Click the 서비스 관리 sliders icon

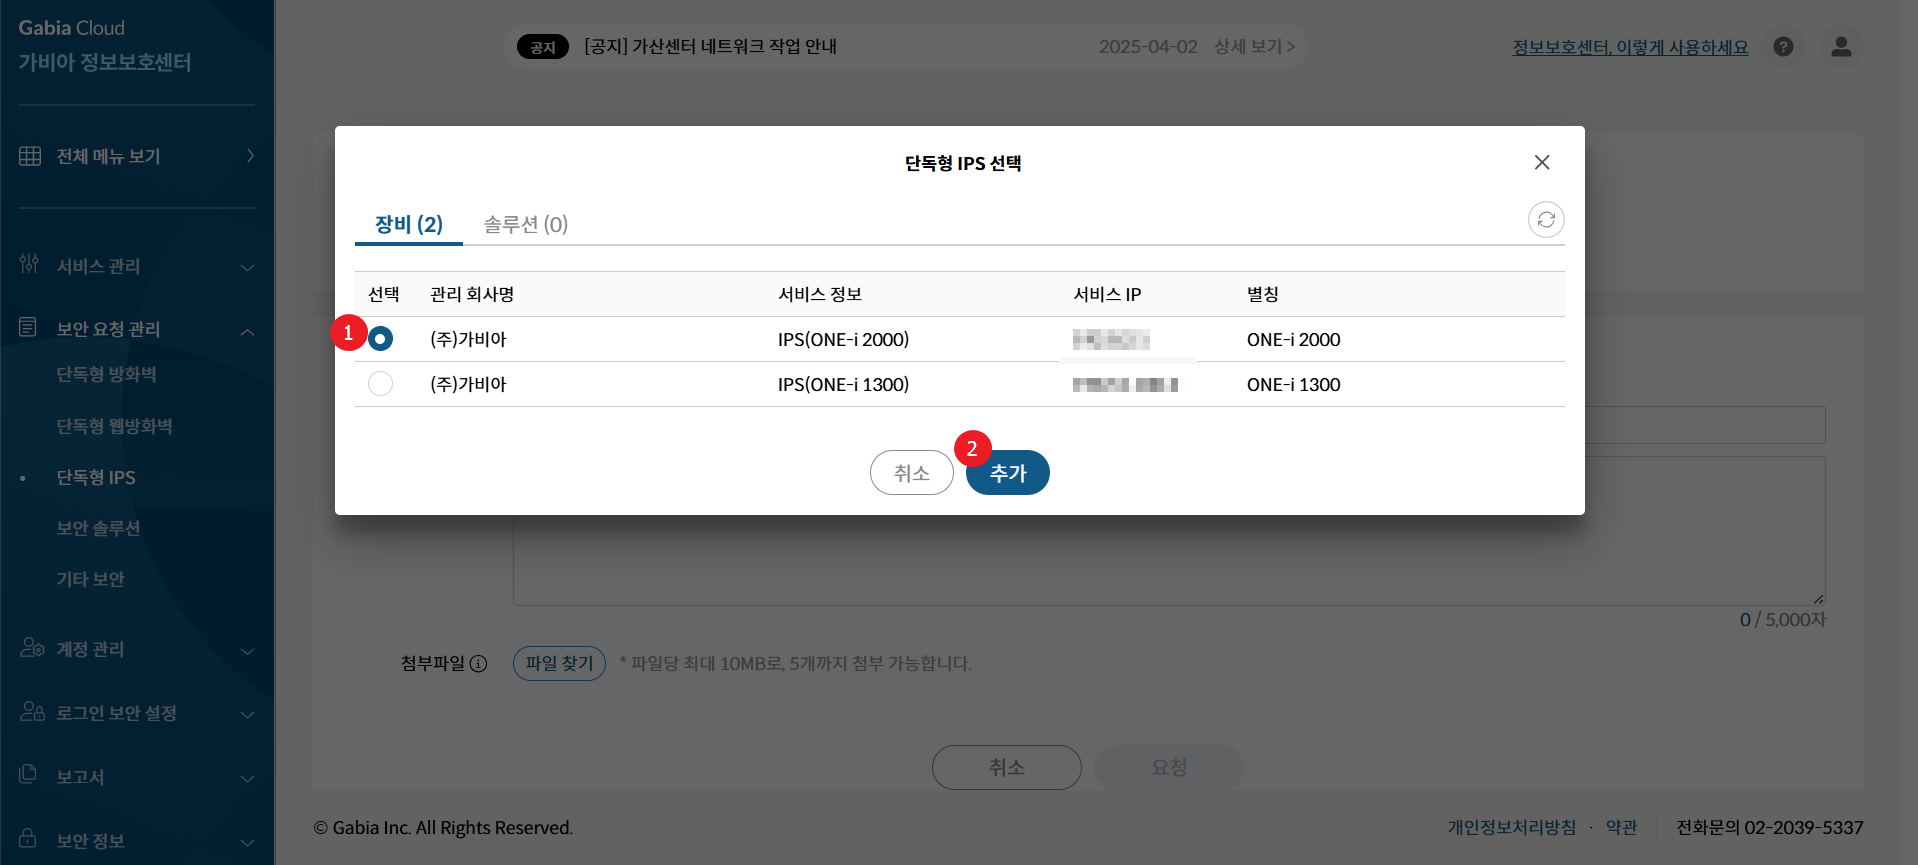[29, 264]
